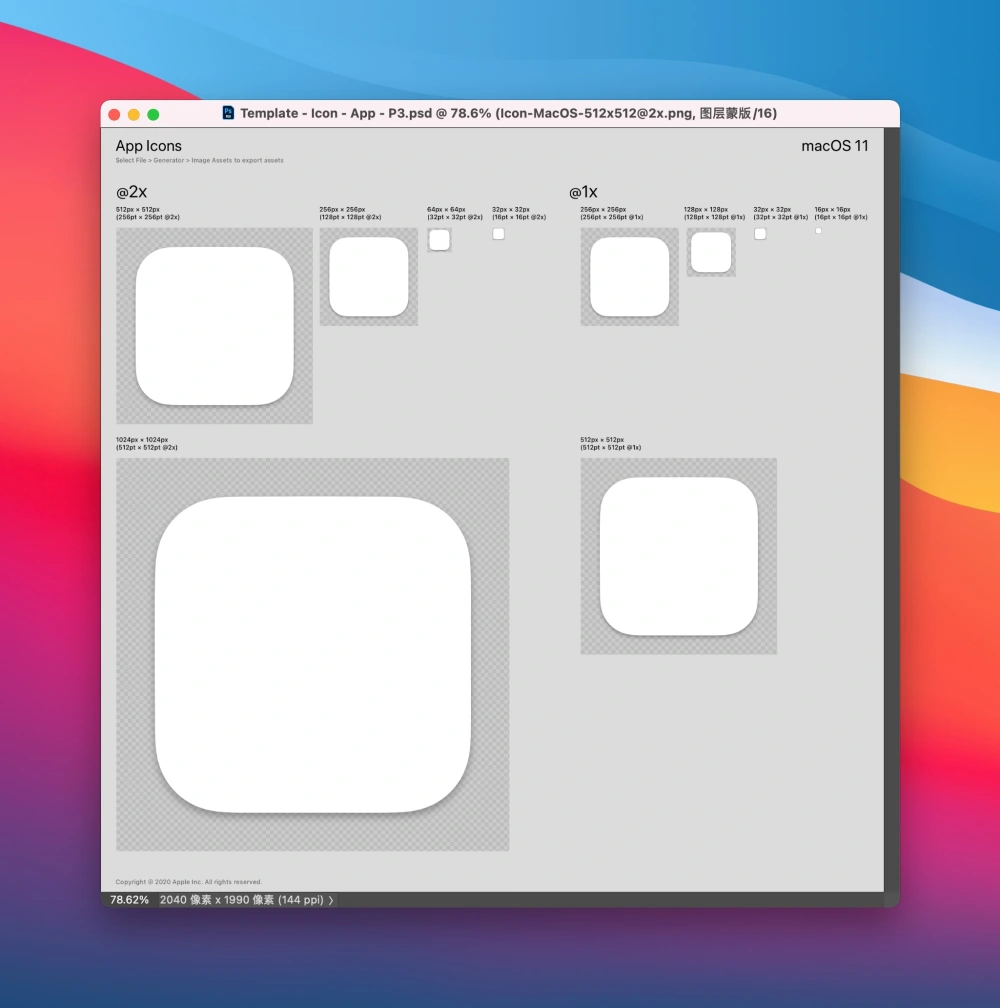This screenshot has width=1000, height=1008.
Task: Click the document dimensions status text
Action: pos(242,900)
